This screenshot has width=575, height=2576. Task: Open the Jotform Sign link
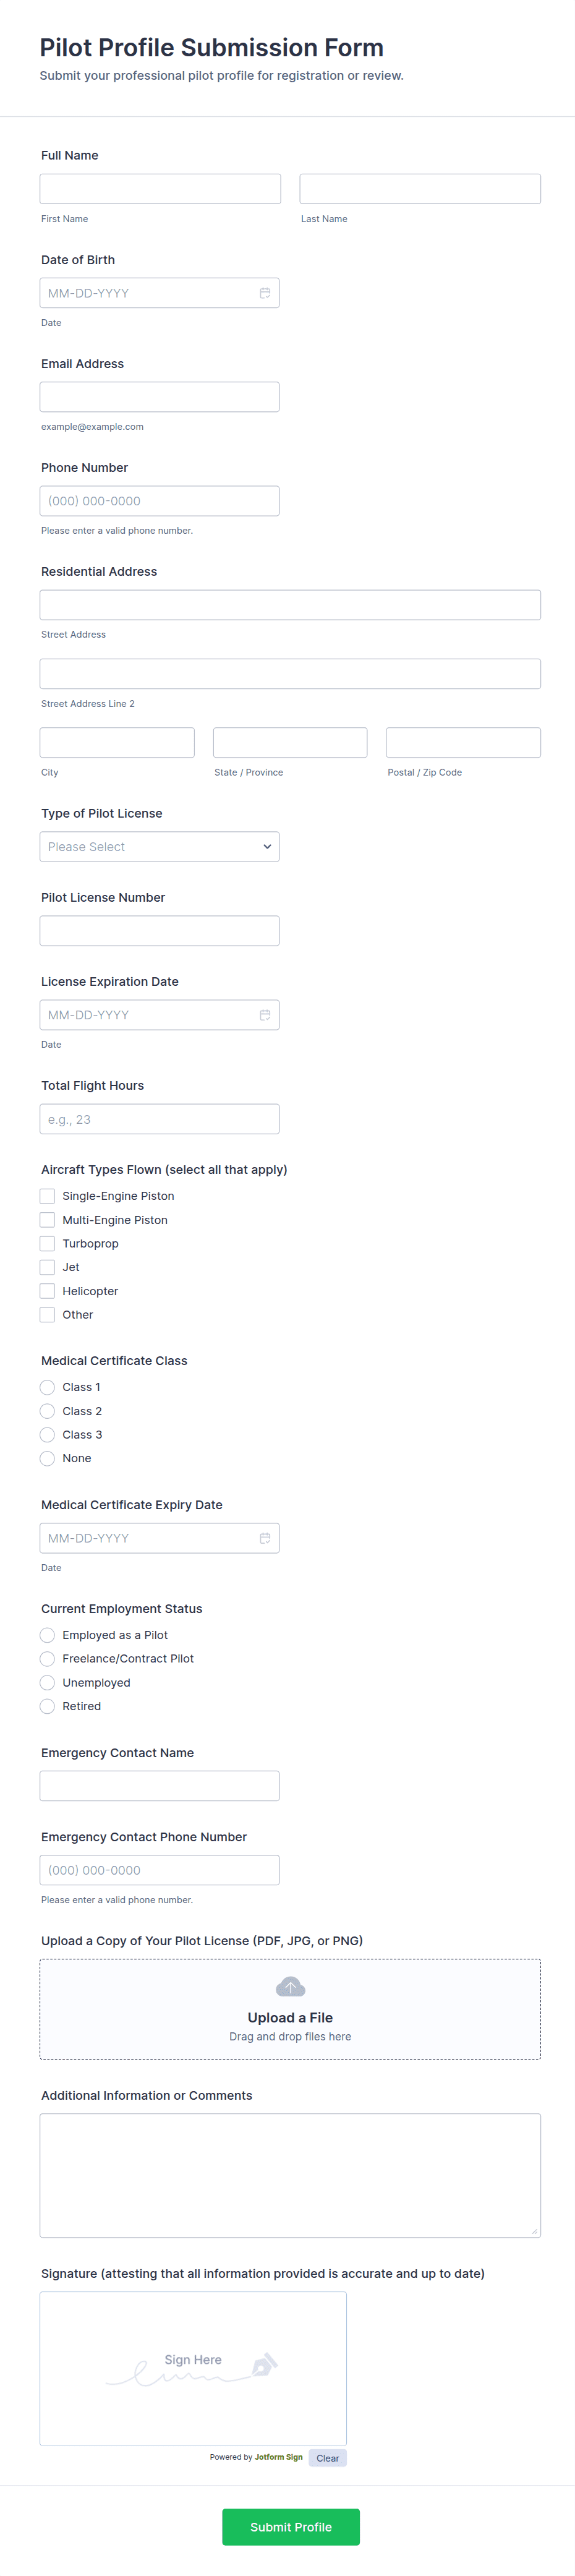[x=278, y=2457]
